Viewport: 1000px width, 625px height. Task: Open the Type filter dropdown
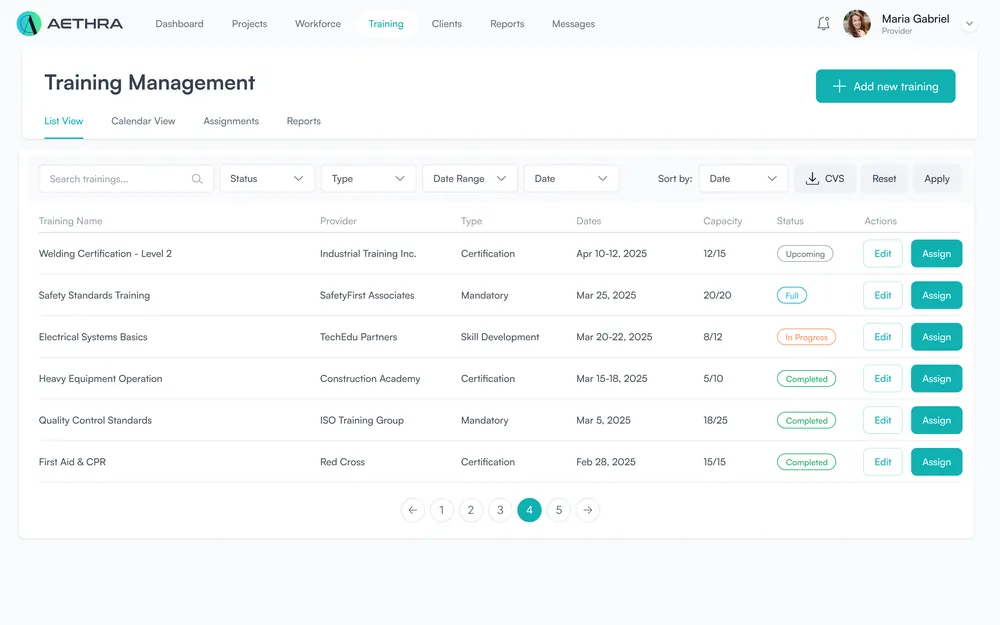pyautogui.click(x=368, y=179)
